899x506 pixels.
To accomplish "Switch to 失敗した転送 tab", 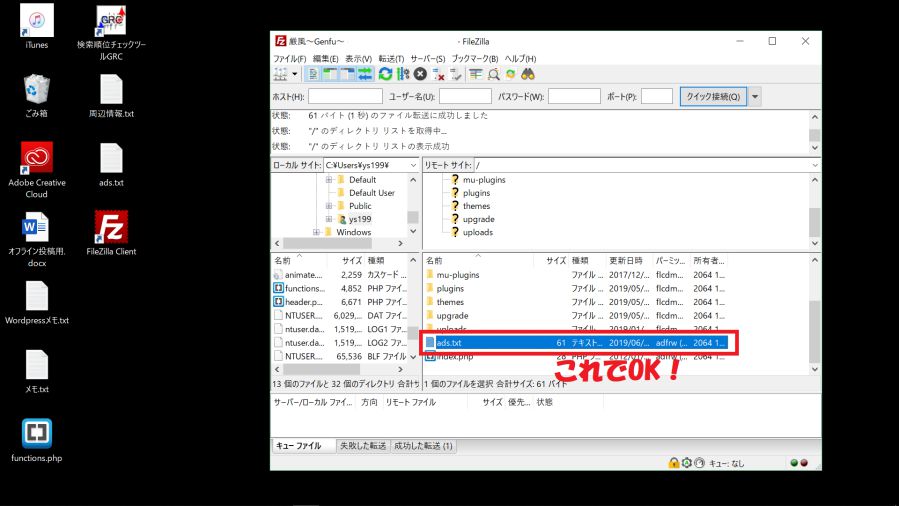I will (362, 446).
